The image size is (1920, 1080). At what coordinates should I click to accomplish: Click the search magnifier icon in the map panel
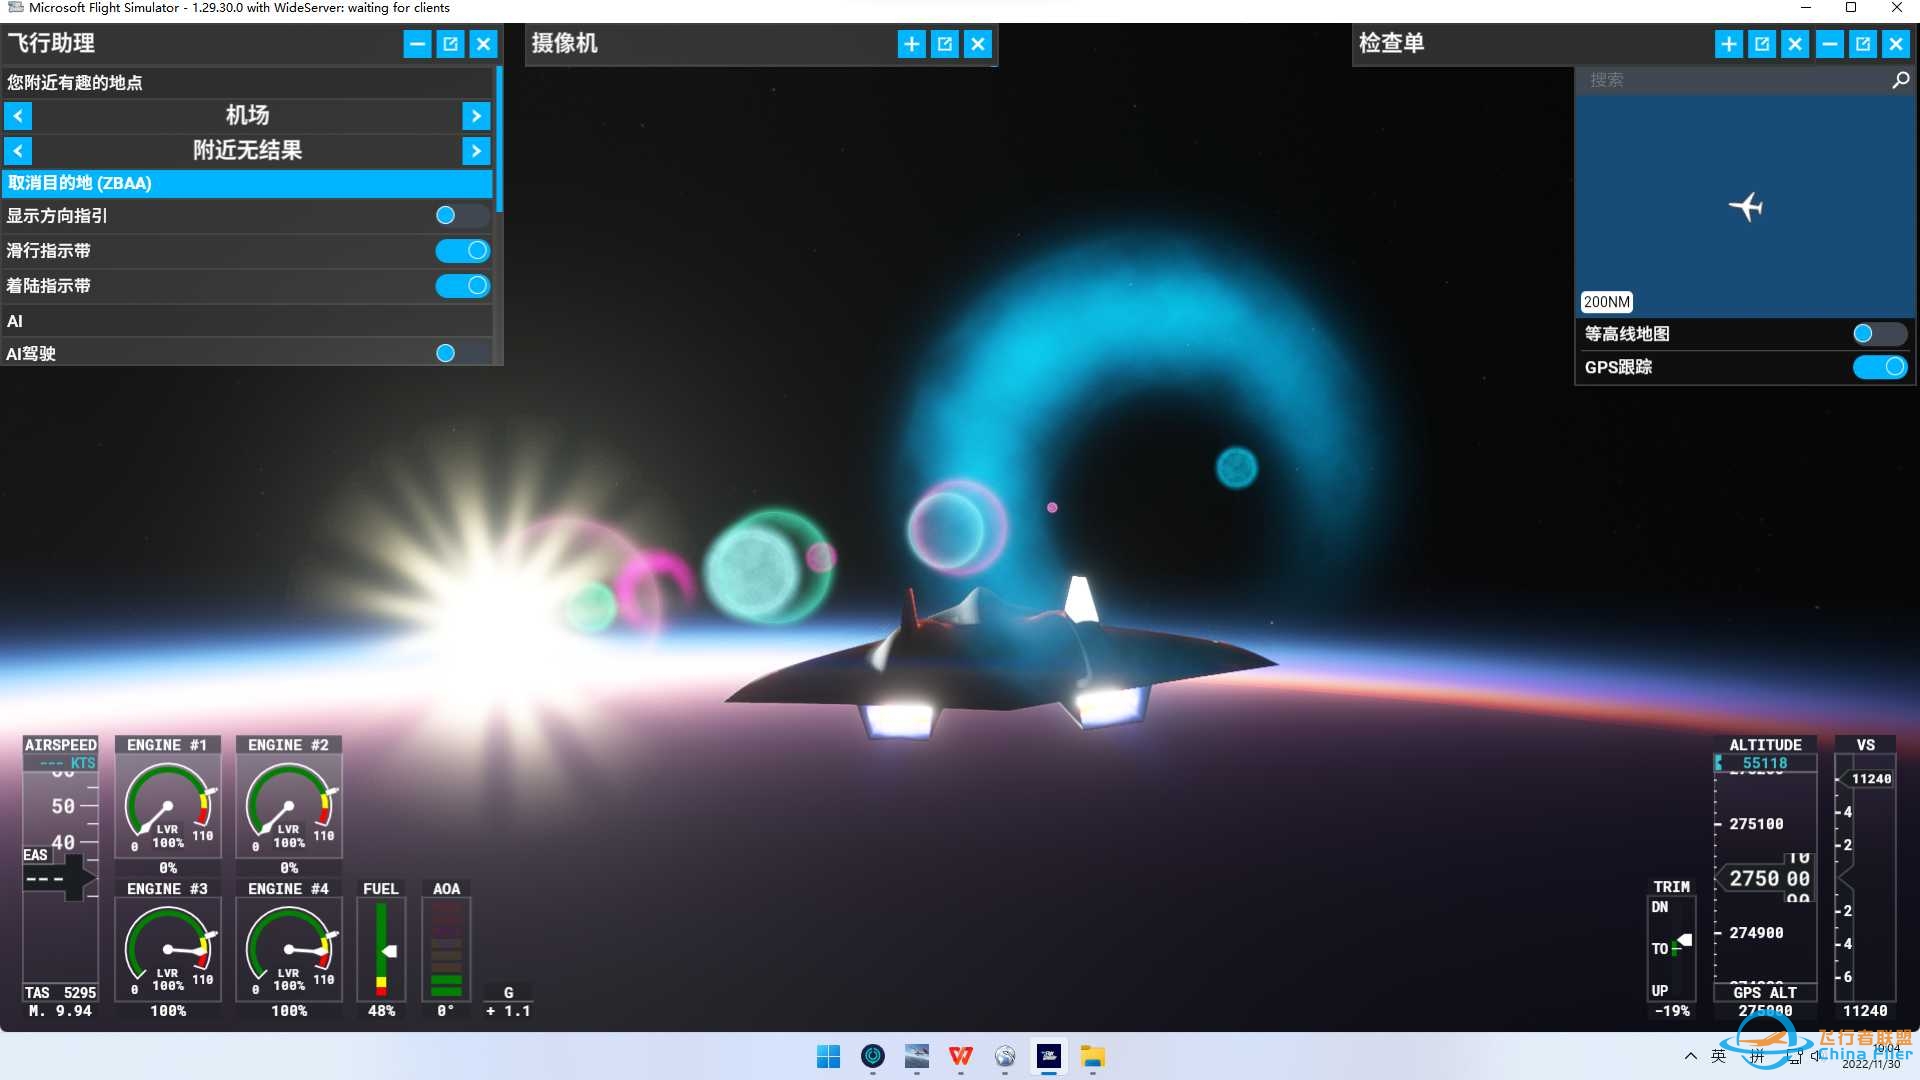[x=1900, y=80]
